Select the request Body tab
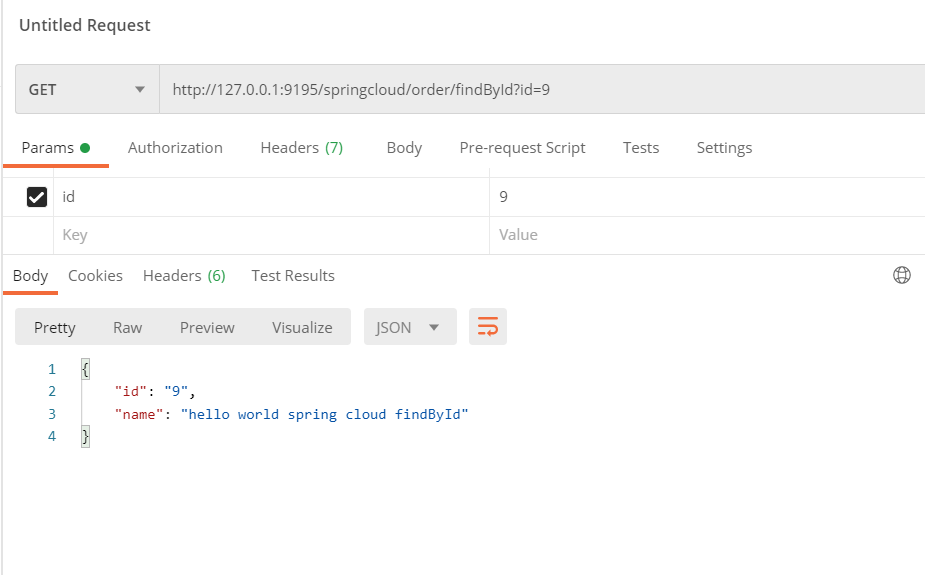Viewport: 925px width, 575px height. point(404,147)
